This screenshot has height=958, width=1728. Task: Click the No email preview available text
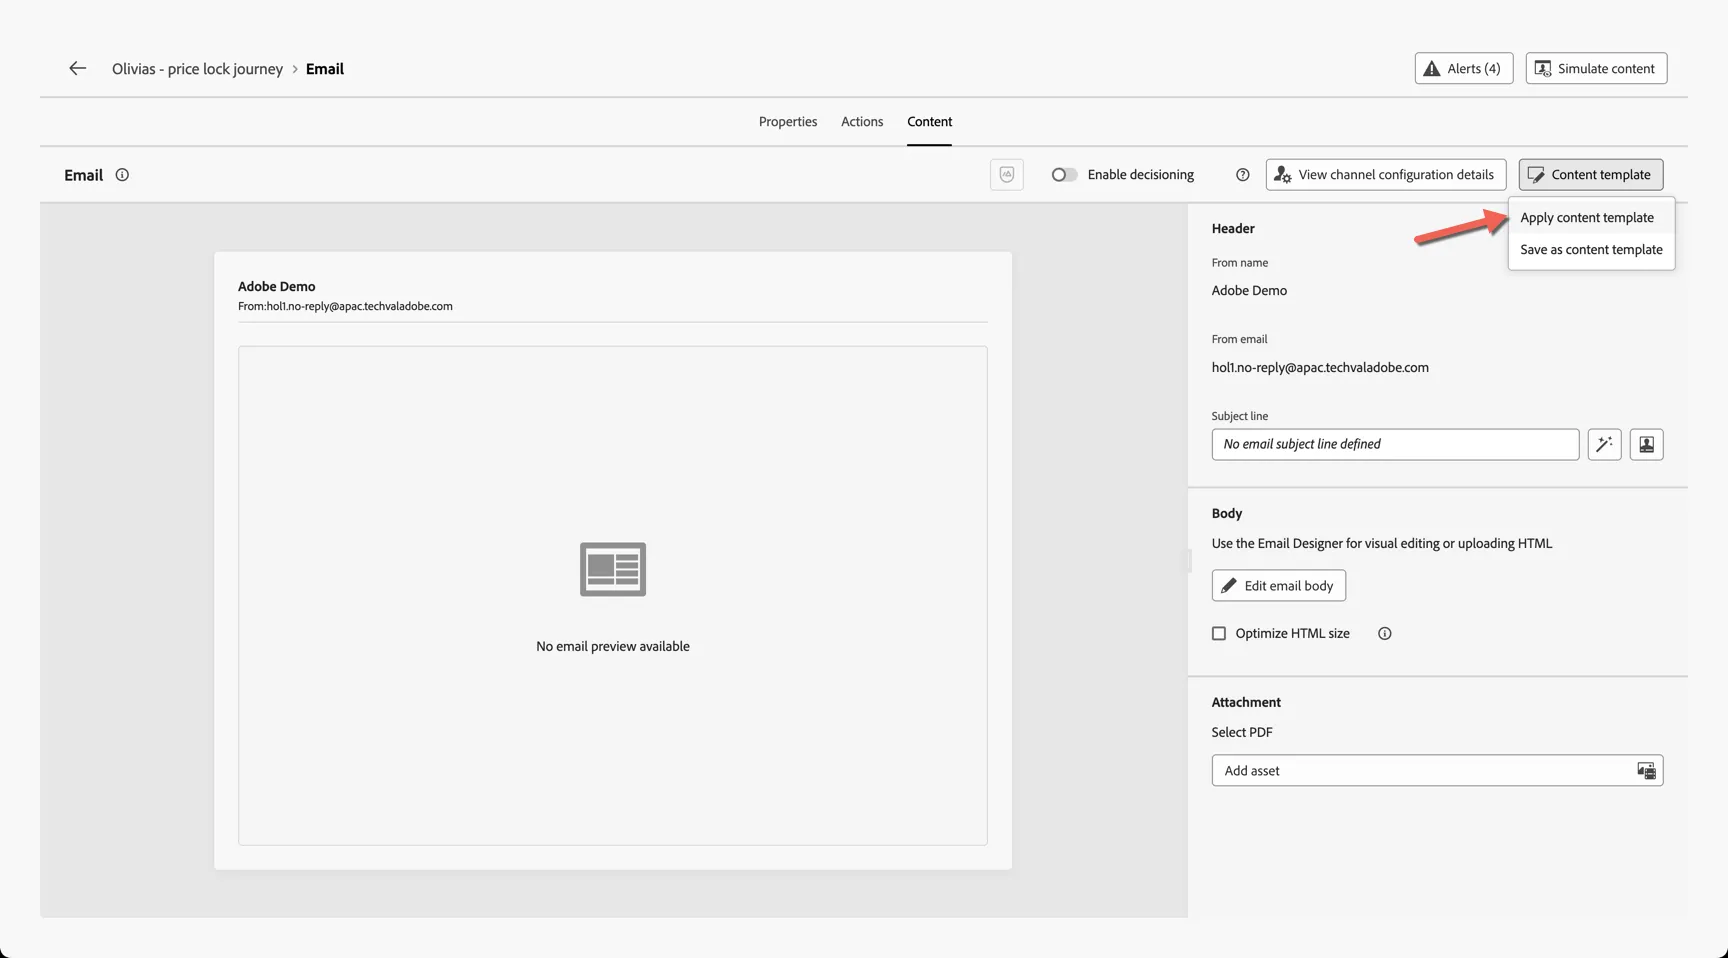pos(613,646)
